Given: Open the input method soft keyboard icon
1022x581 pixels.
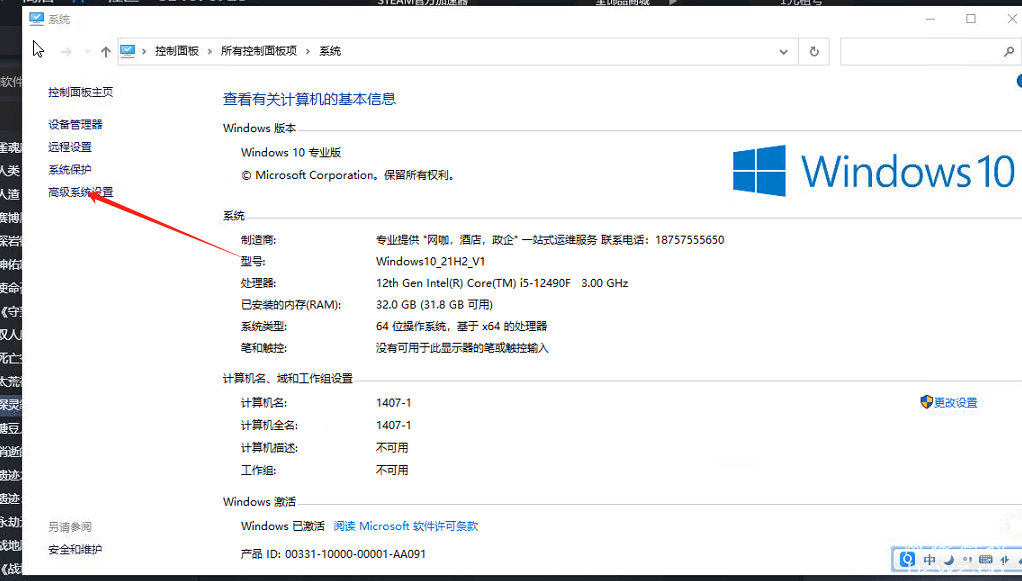Looking at the screenshot, I should (986, 559).
